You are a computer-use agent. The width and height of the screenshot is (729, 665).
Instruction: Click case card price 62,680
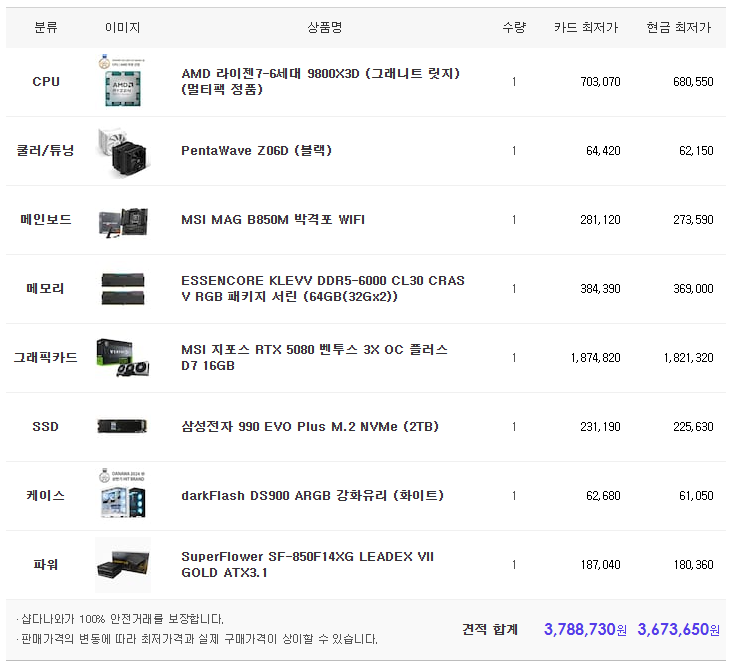point(603,496)
